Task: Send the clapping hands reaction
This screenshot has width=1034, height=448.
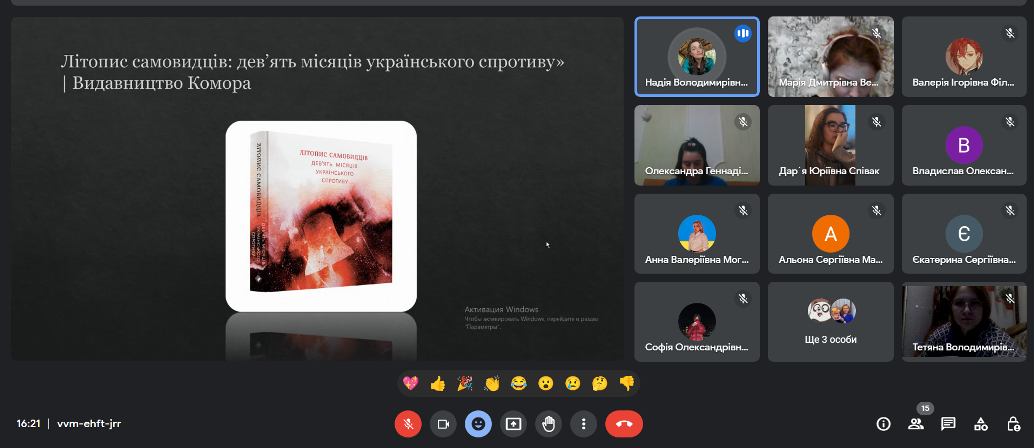Action: coord(491,383)
